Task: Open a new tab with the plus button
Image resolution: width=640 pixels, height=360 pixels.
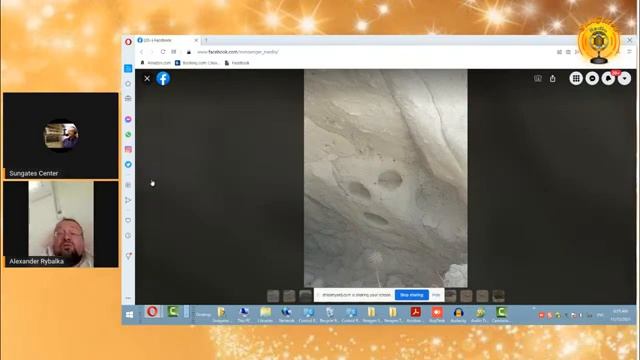Action: pos(206,40)
